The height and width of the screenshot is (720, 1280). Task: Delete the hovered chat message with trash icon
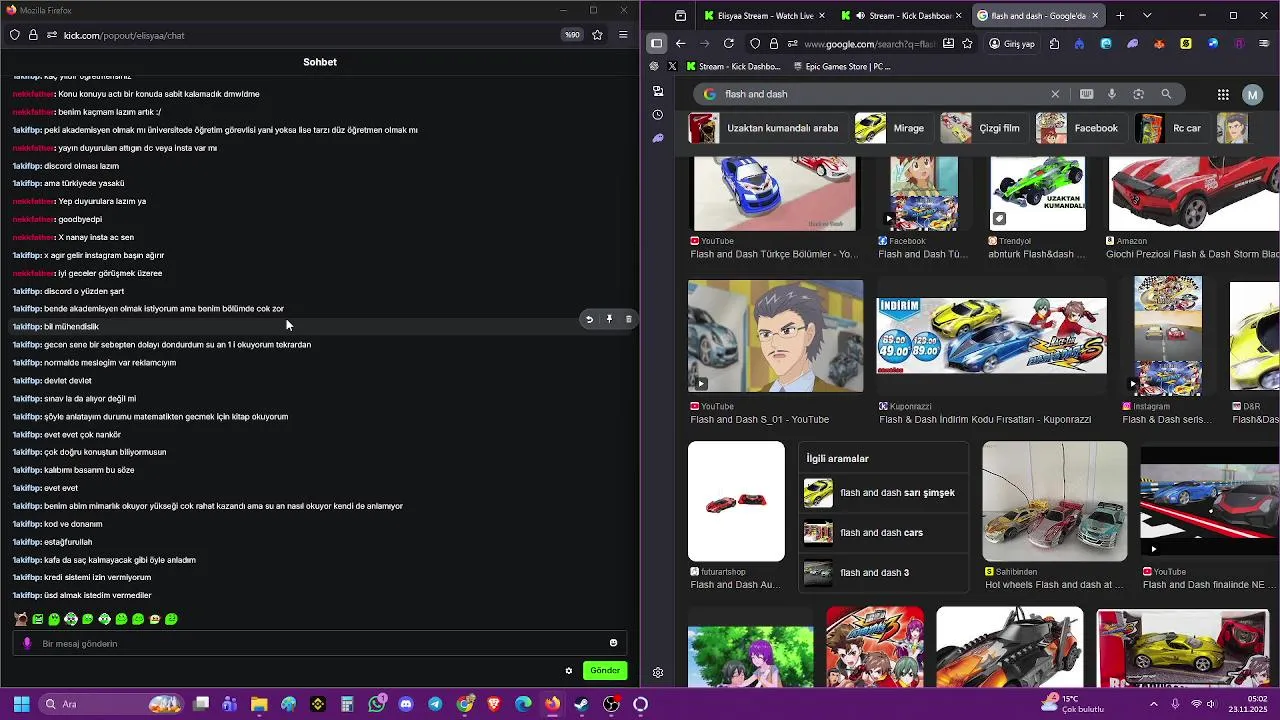(x=629, y=319)
